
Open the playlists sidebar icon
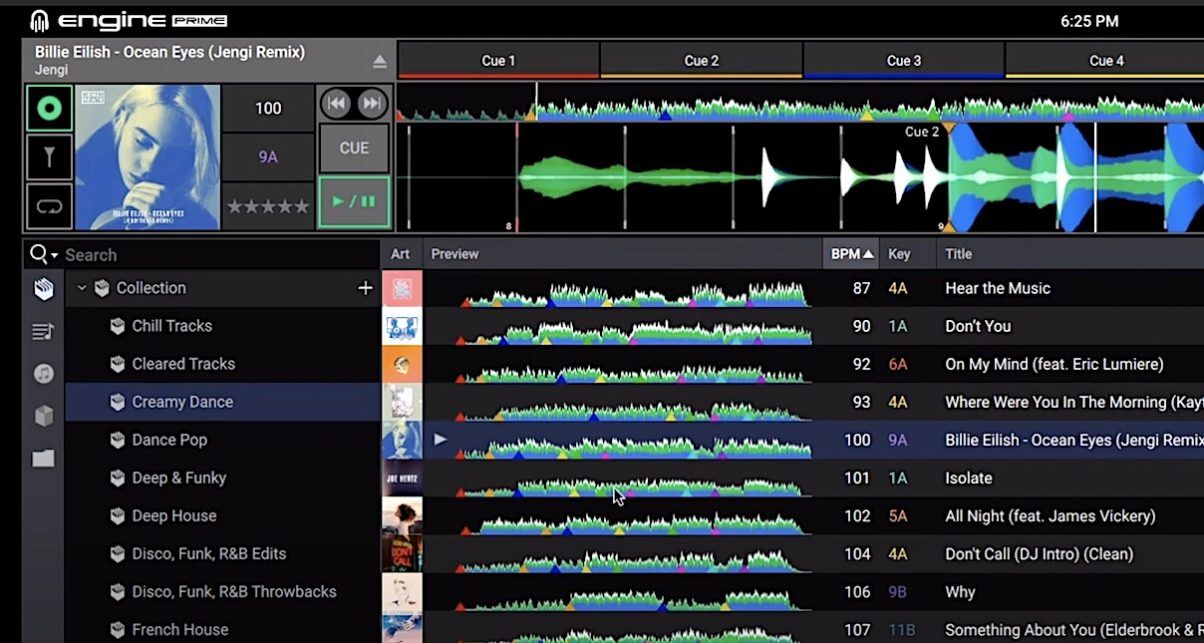point(43,331)
